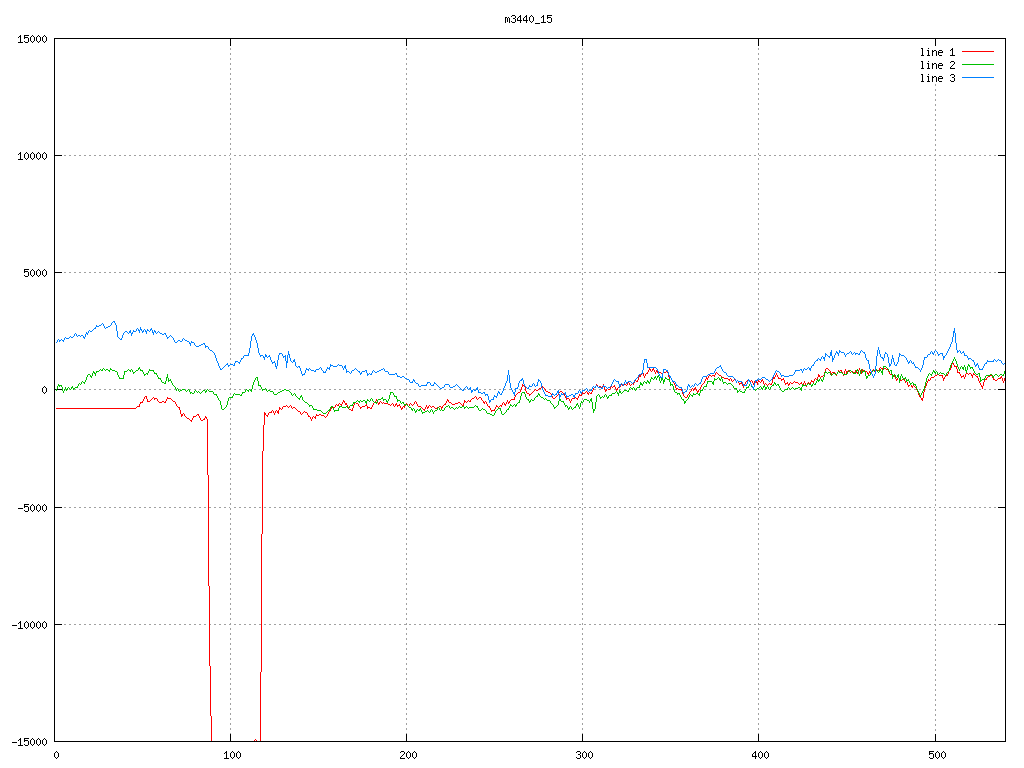The height and width of the screenshot is (768, 1024).
Task: Click the blue line's peak near x=510
Action: [954, 329]
